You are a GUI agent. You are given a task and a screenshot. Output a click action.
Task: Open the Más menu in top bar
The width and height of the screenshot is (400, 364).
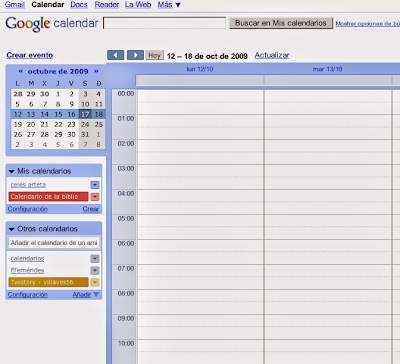click(169, 5)
